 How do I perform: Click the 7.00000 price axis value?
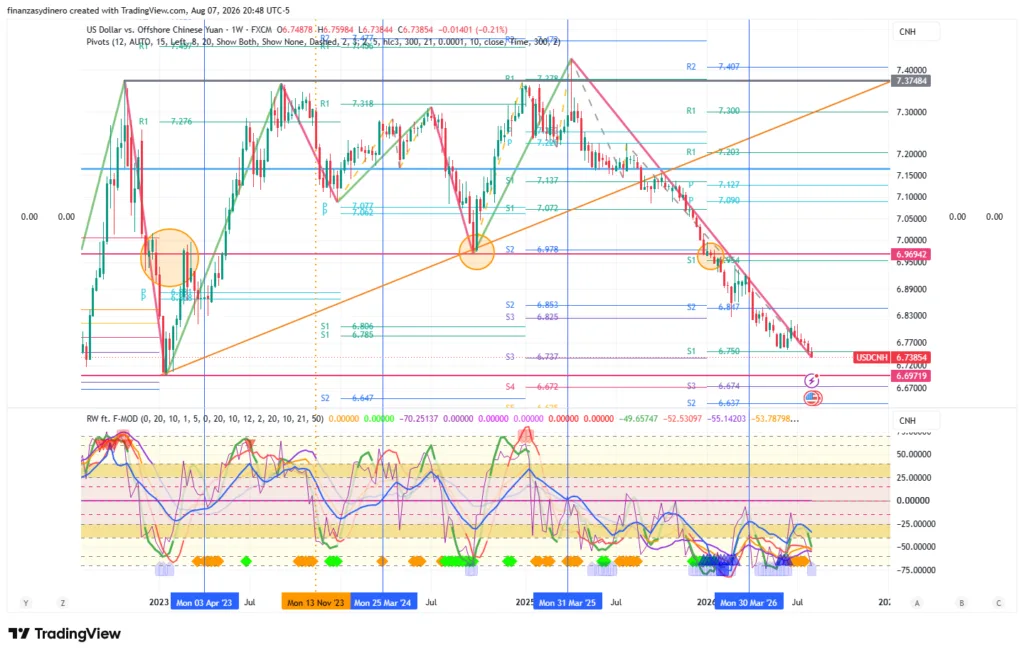pyautogui.click(x=912, y=240)
